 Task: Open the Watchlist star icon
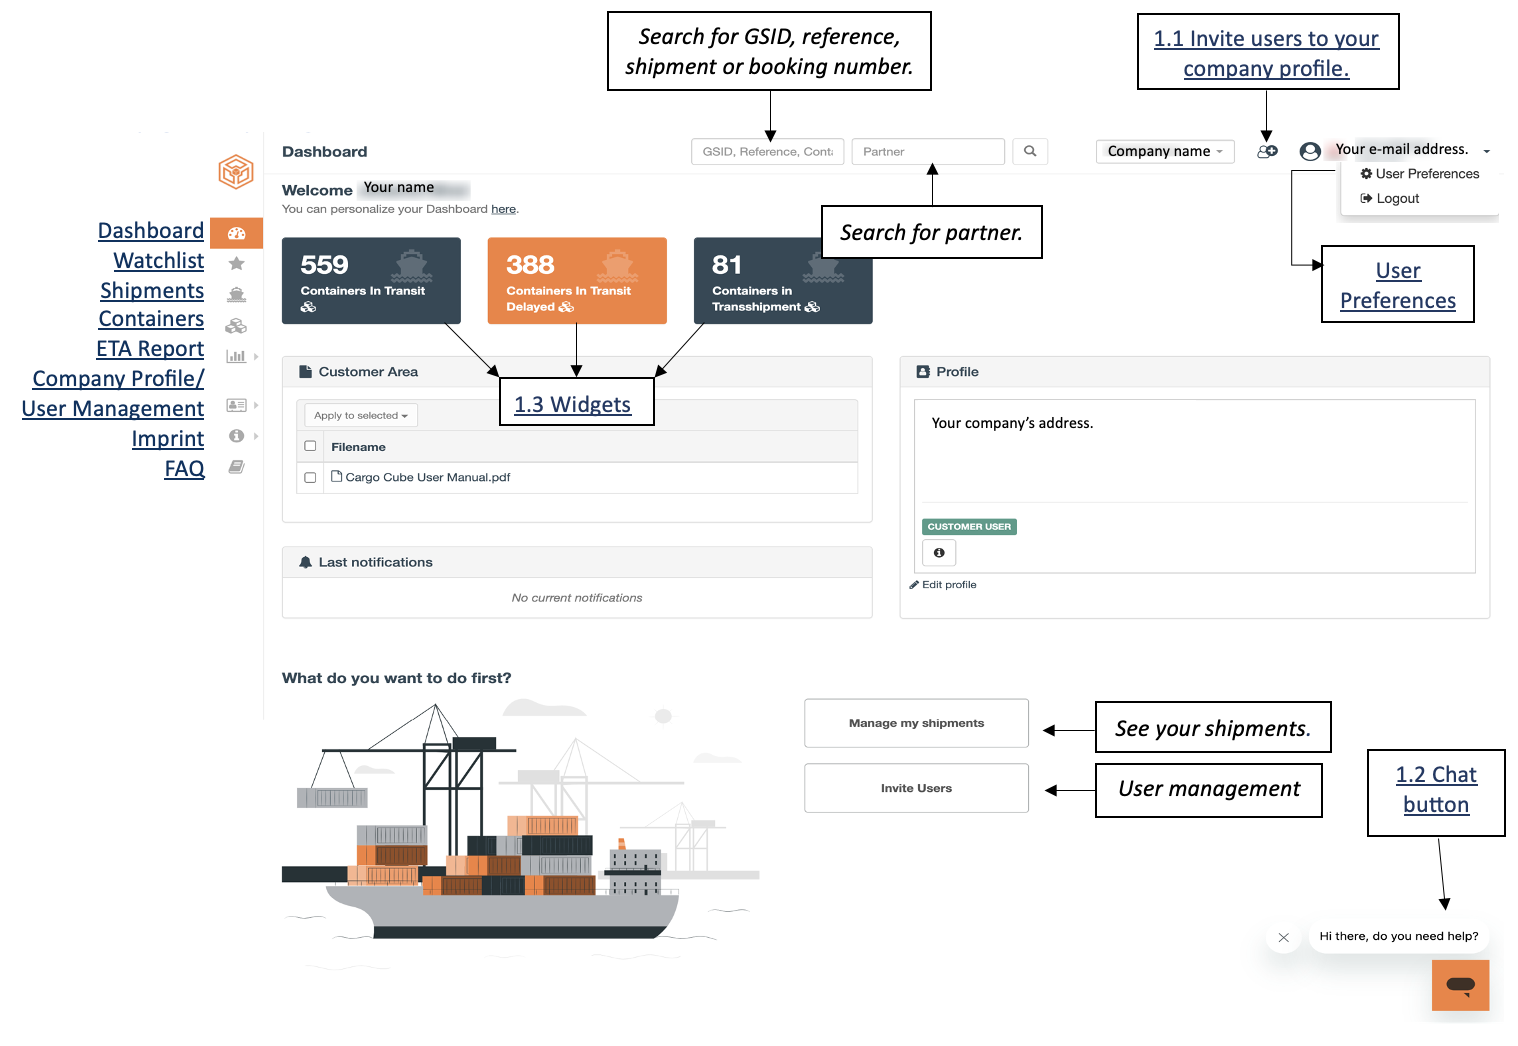coord(237,264)
